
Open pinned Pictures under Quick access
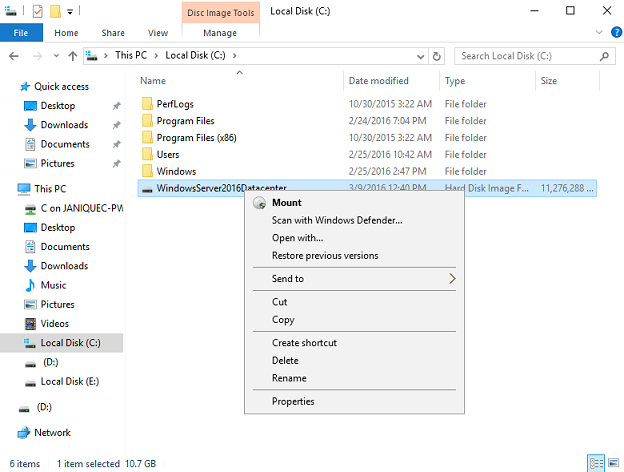click(57, 164)
